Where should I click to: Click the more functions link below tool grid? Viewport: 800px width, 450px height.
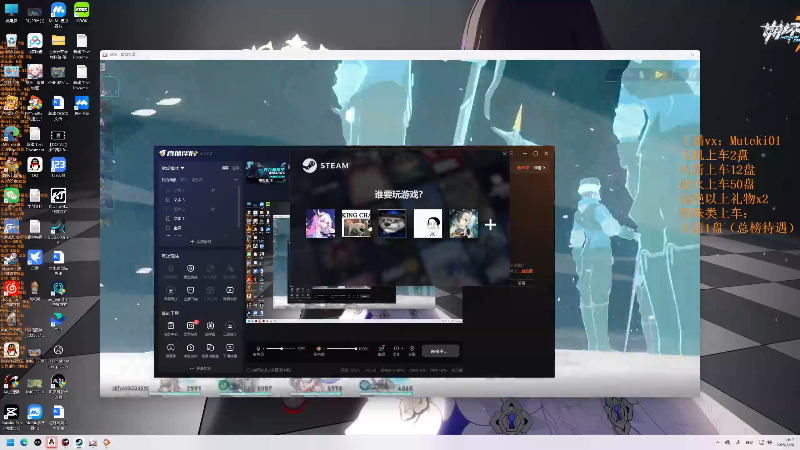click(x=201, y=368)
